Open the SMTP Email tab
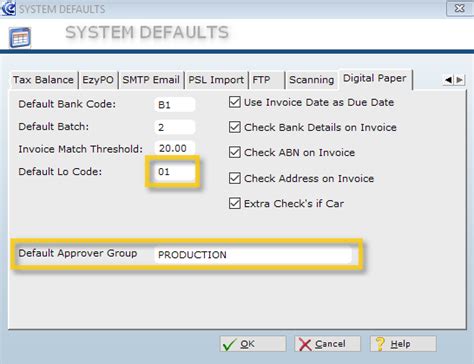 [x=151, y=80]
